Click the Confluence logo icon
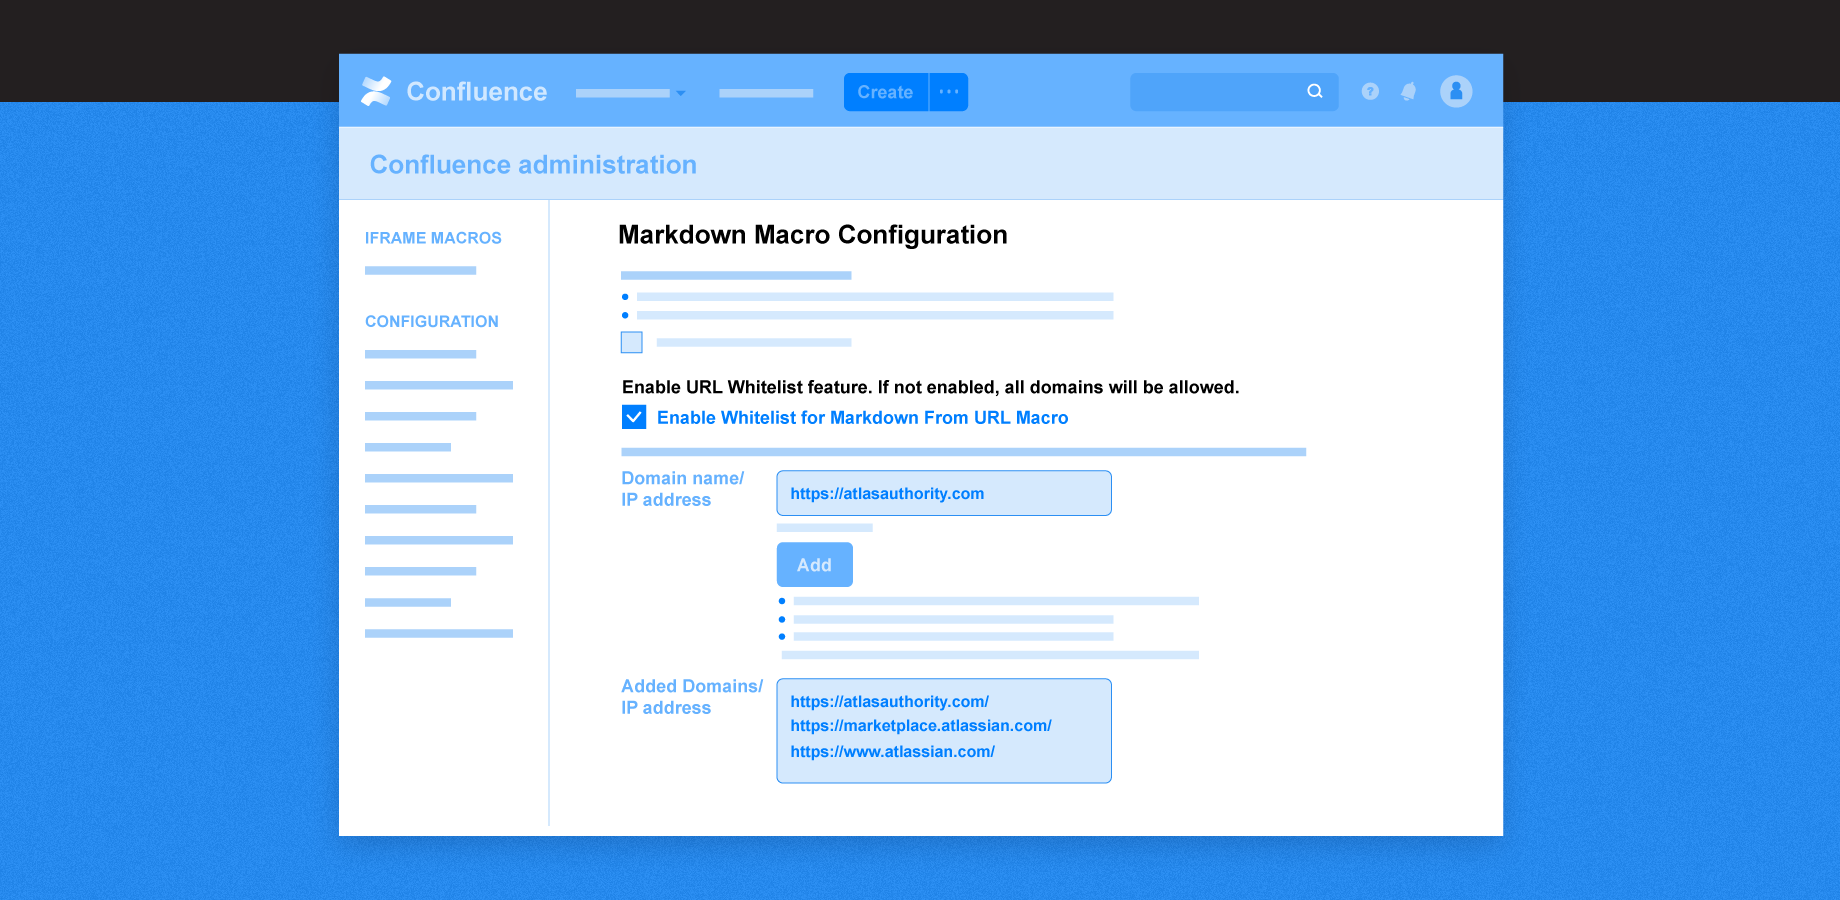 (376, 91)
